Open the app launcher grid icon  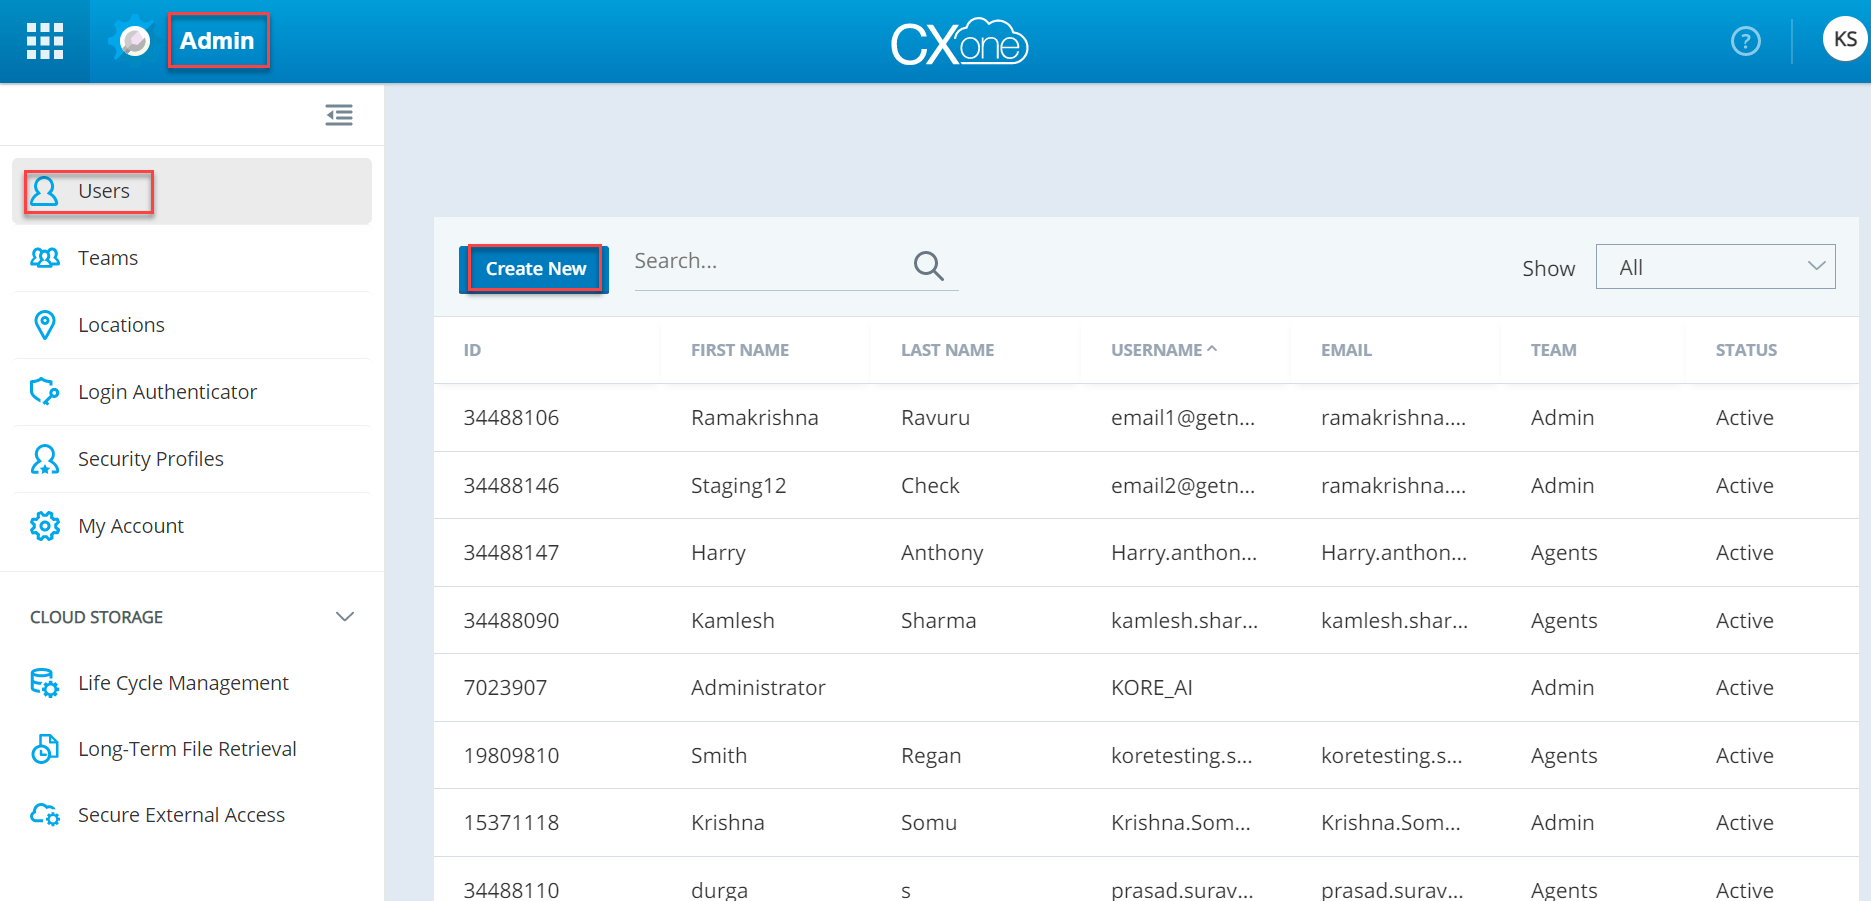(45, 41)
